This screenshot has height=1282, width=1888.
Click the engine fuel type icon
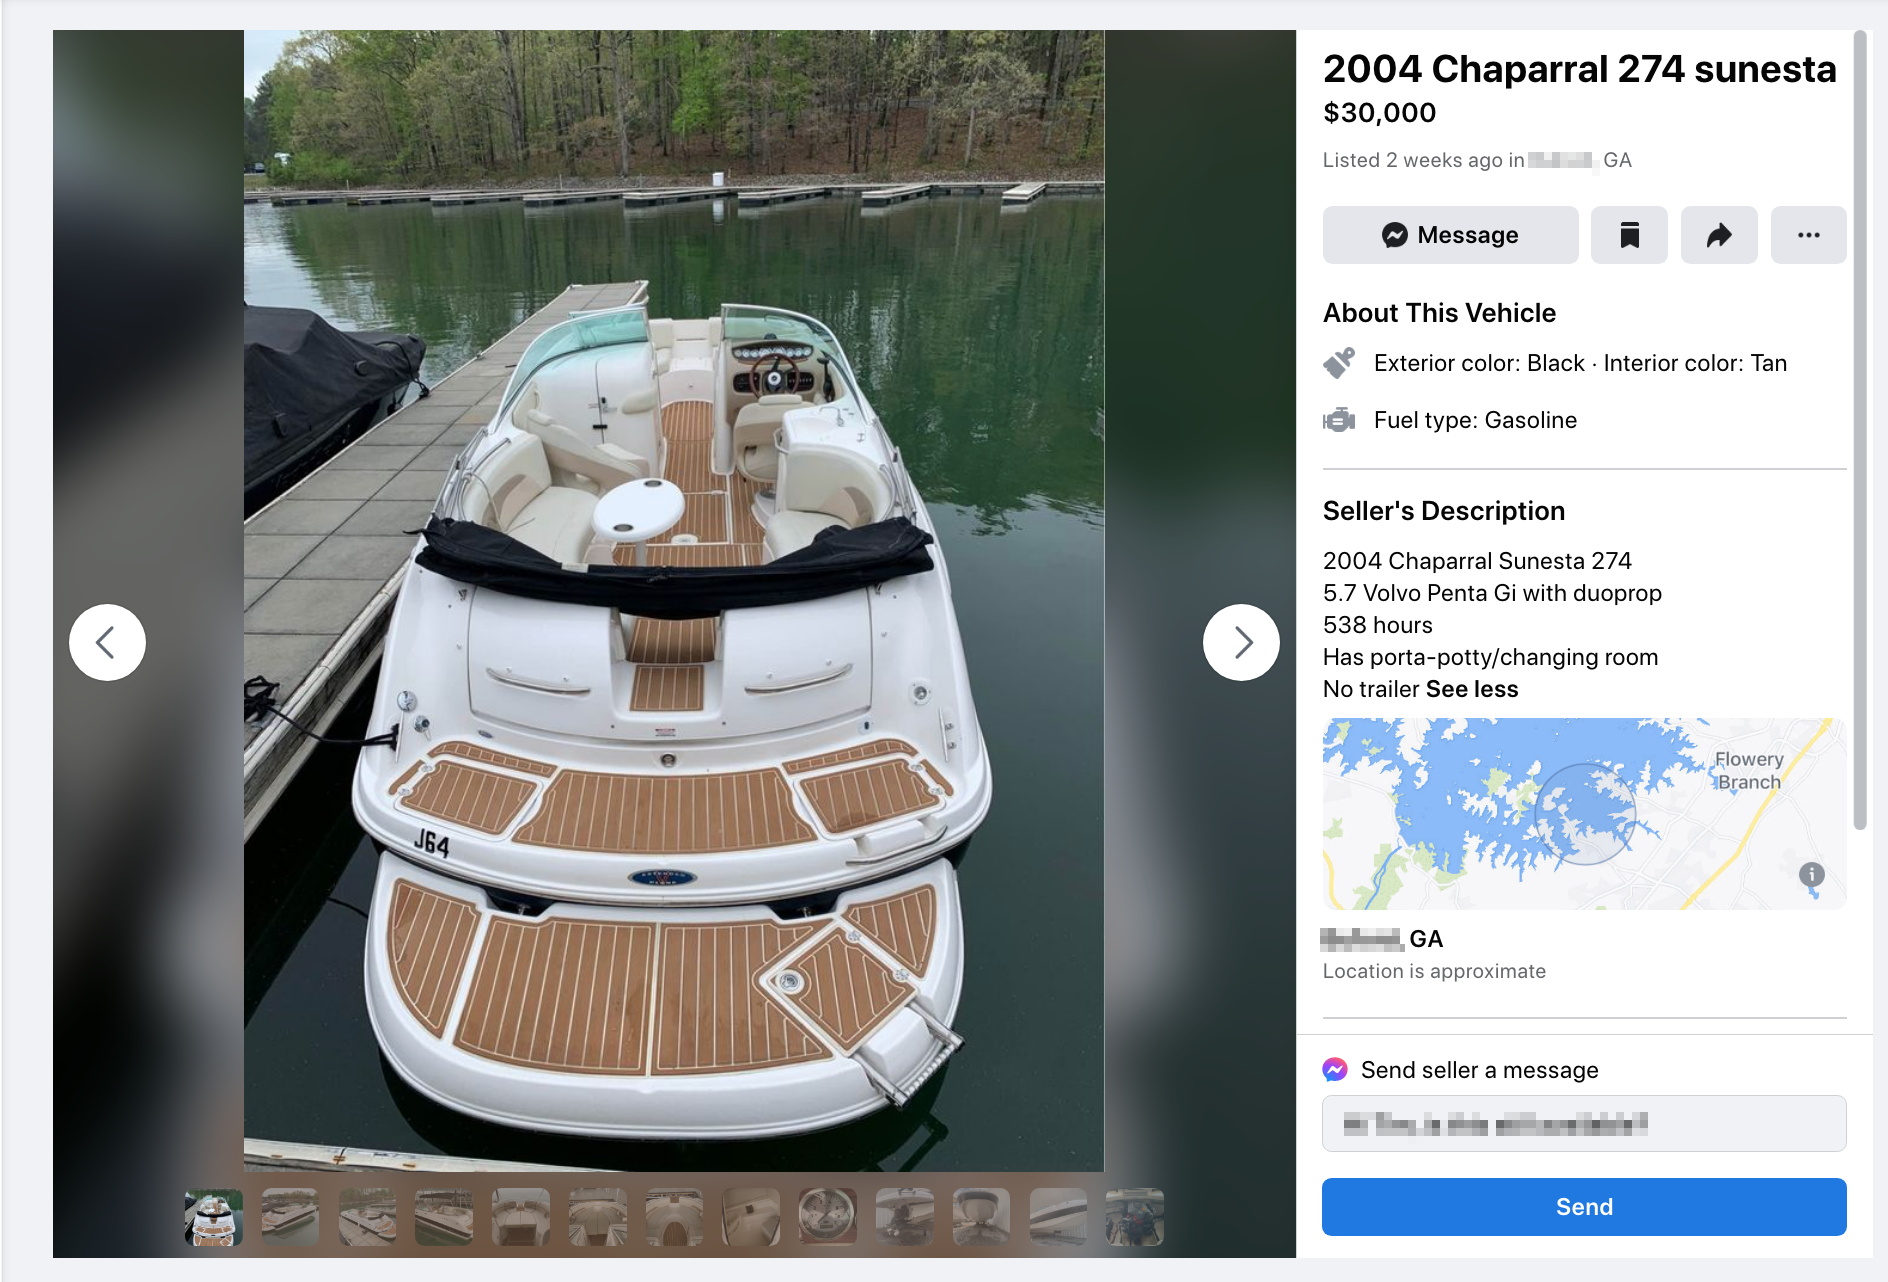[1339, 420]
